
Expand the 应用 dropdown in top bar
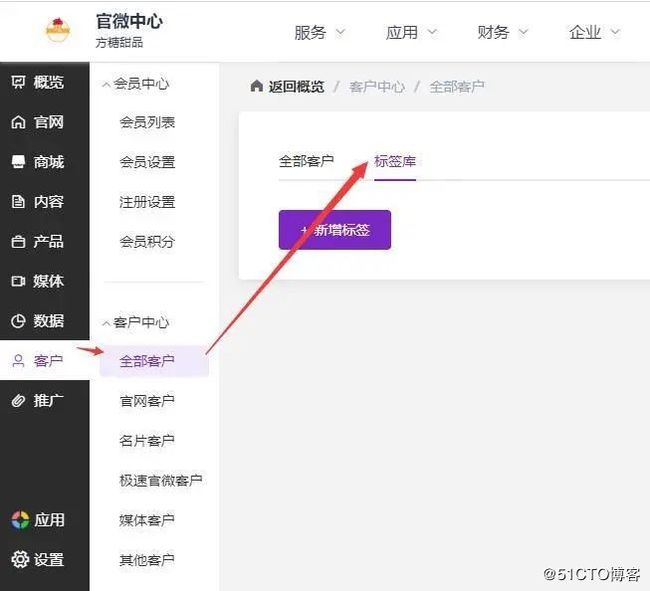pos(411,32)
